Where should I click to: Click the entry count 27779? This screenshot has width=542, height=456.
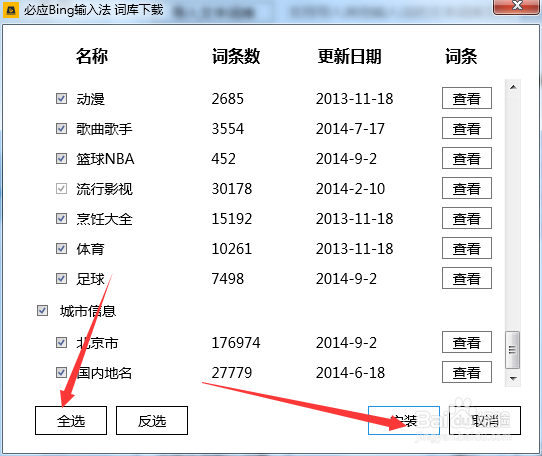(x=232, y=373)
